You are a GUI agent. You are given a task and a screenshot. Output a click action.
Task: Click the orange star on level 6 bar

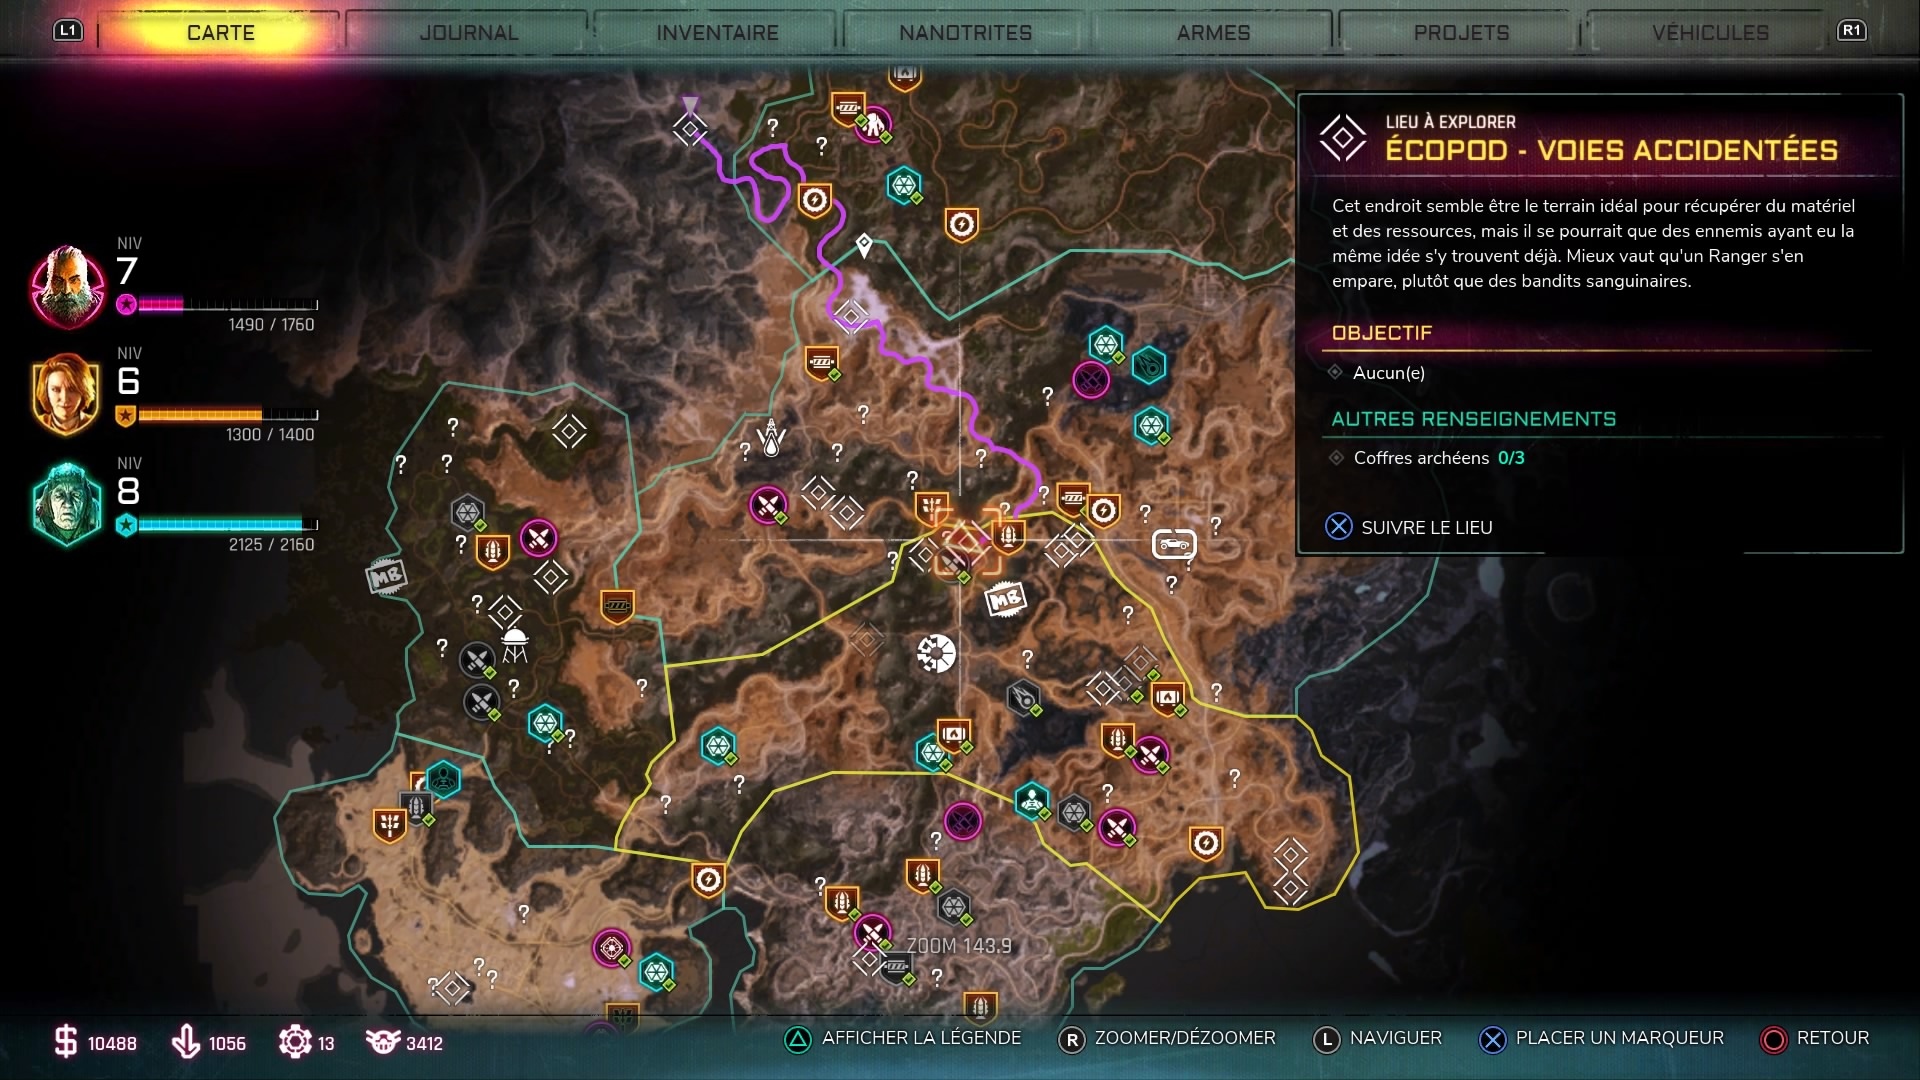point(126,415)
